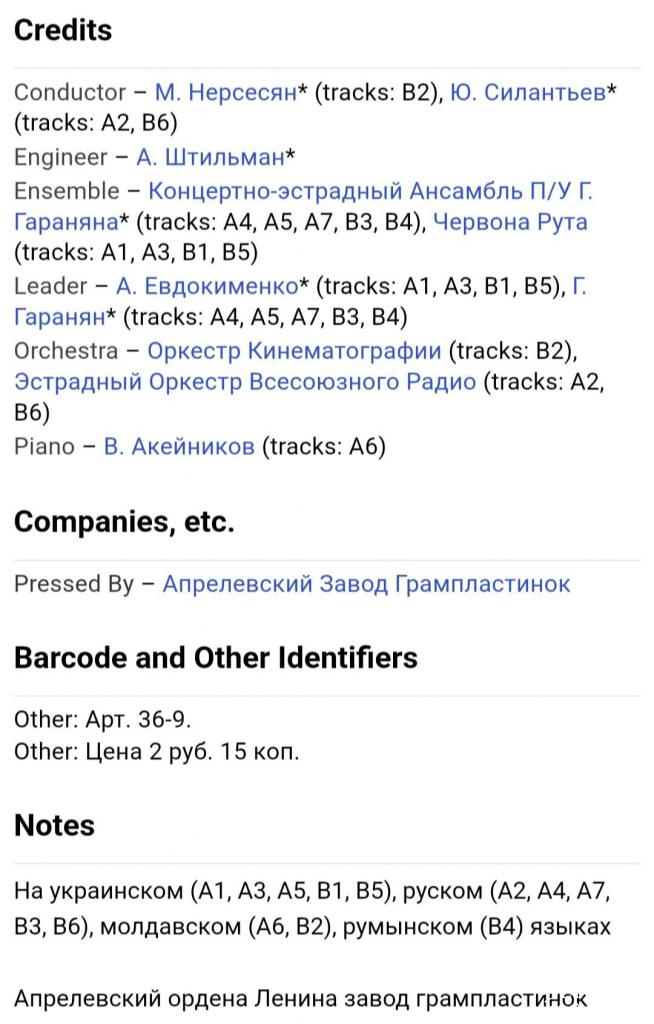Click the Companies, etc. heading
654x1024 pixels.
click(124, 522)
